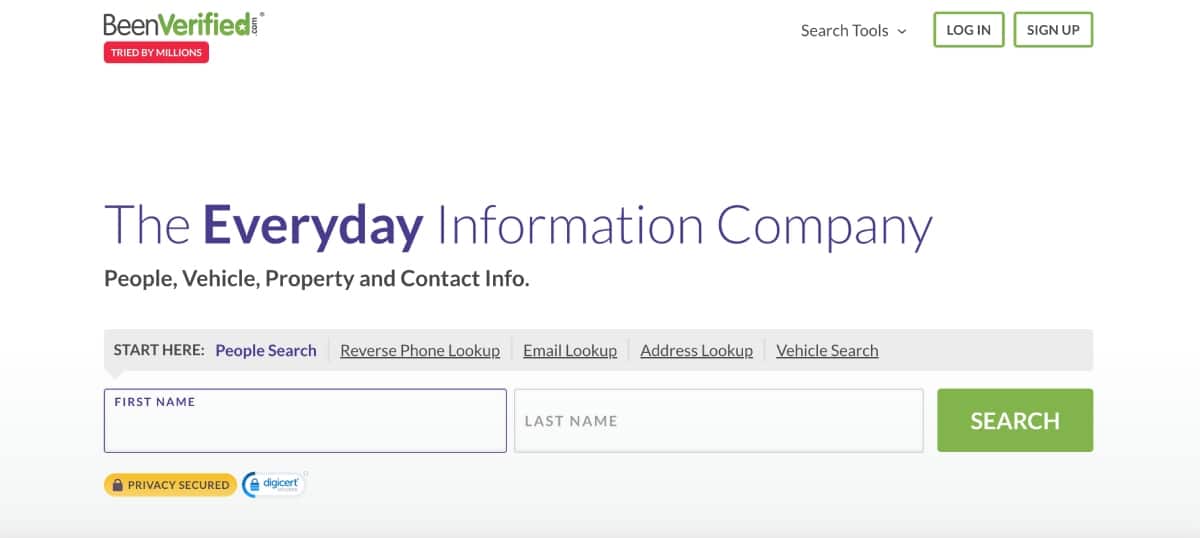Click the BeenVerified logo

182,24
